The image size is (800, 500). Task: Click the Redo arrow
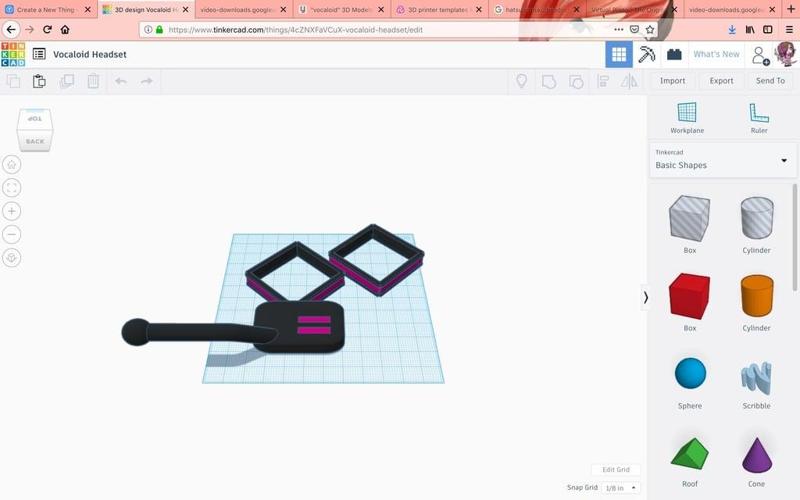coord(147,81)
